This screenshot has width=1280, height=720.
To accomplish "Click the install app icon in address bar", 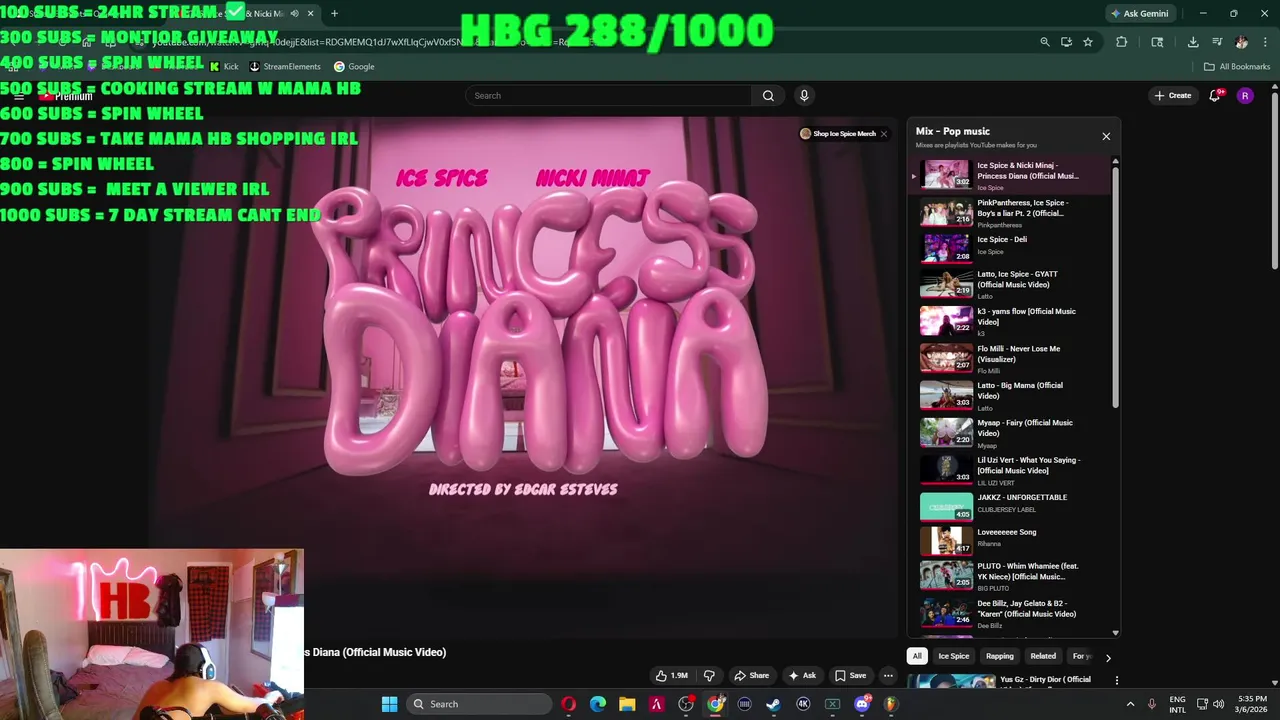I will [x=1066, y=42].
